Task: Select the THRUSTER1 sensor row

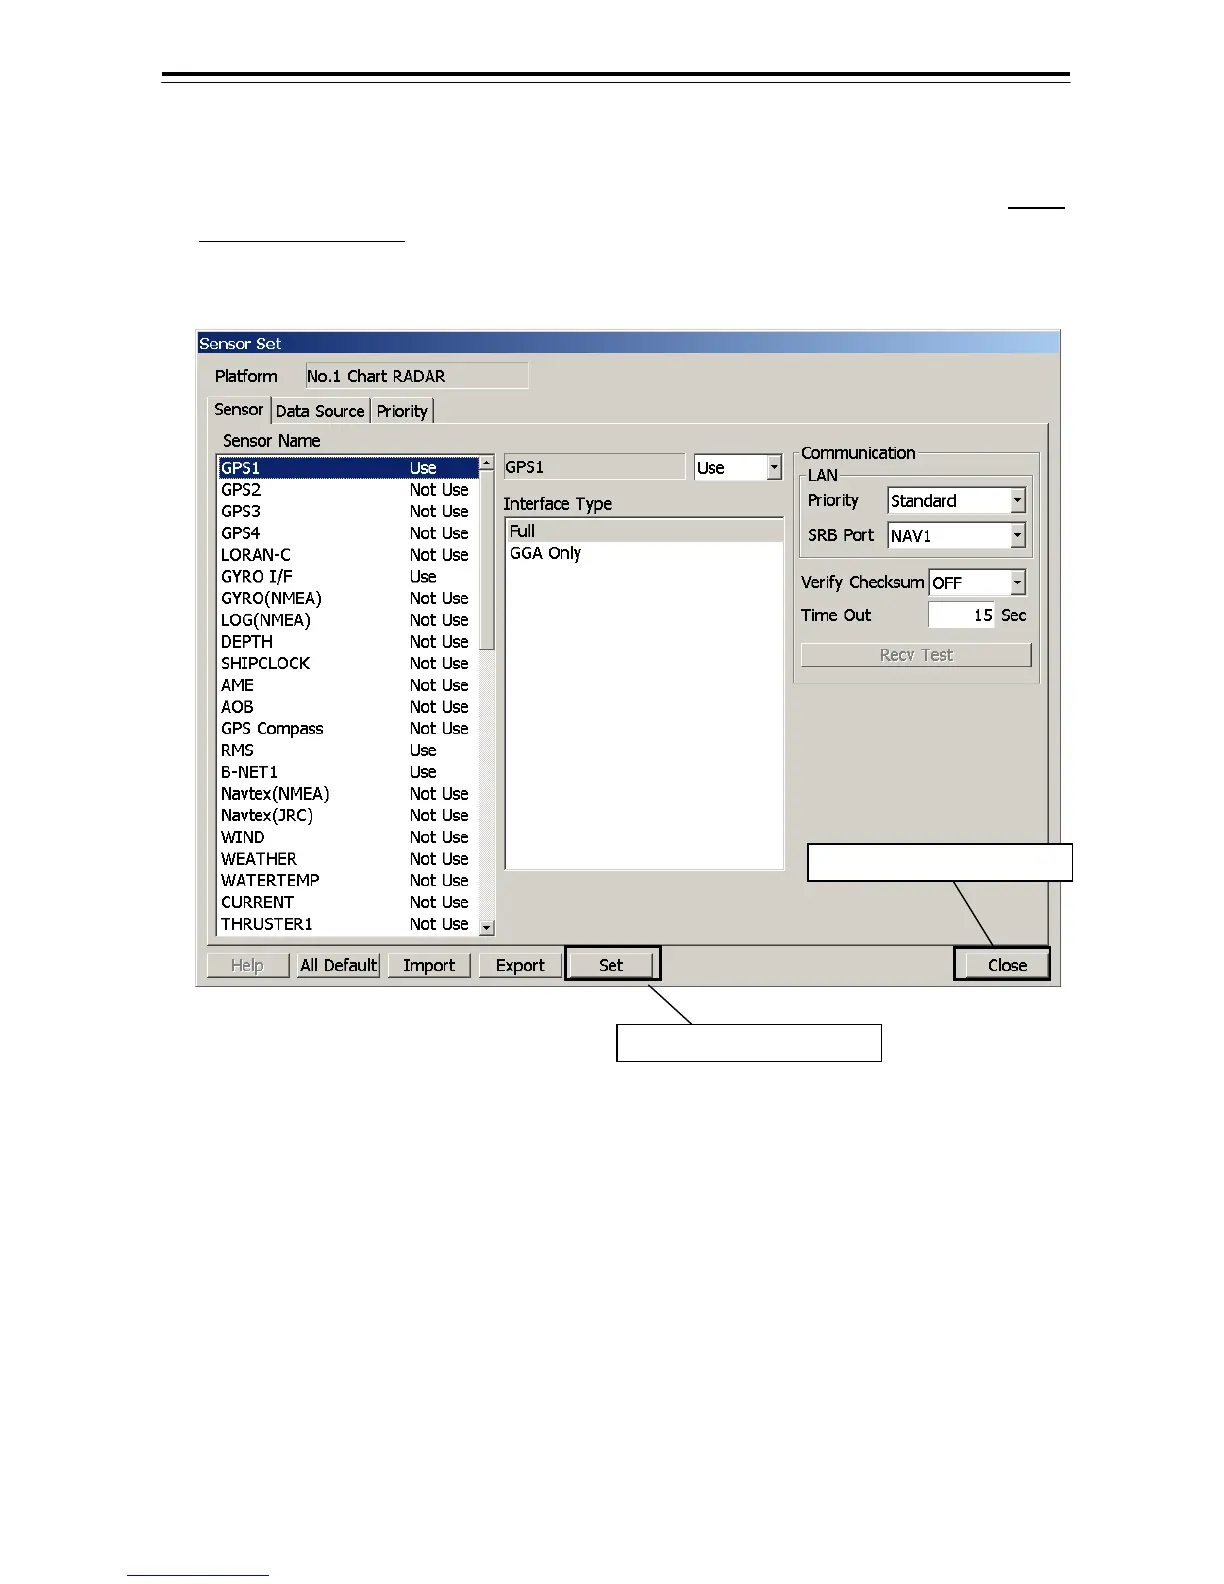Action: (348, 924)
